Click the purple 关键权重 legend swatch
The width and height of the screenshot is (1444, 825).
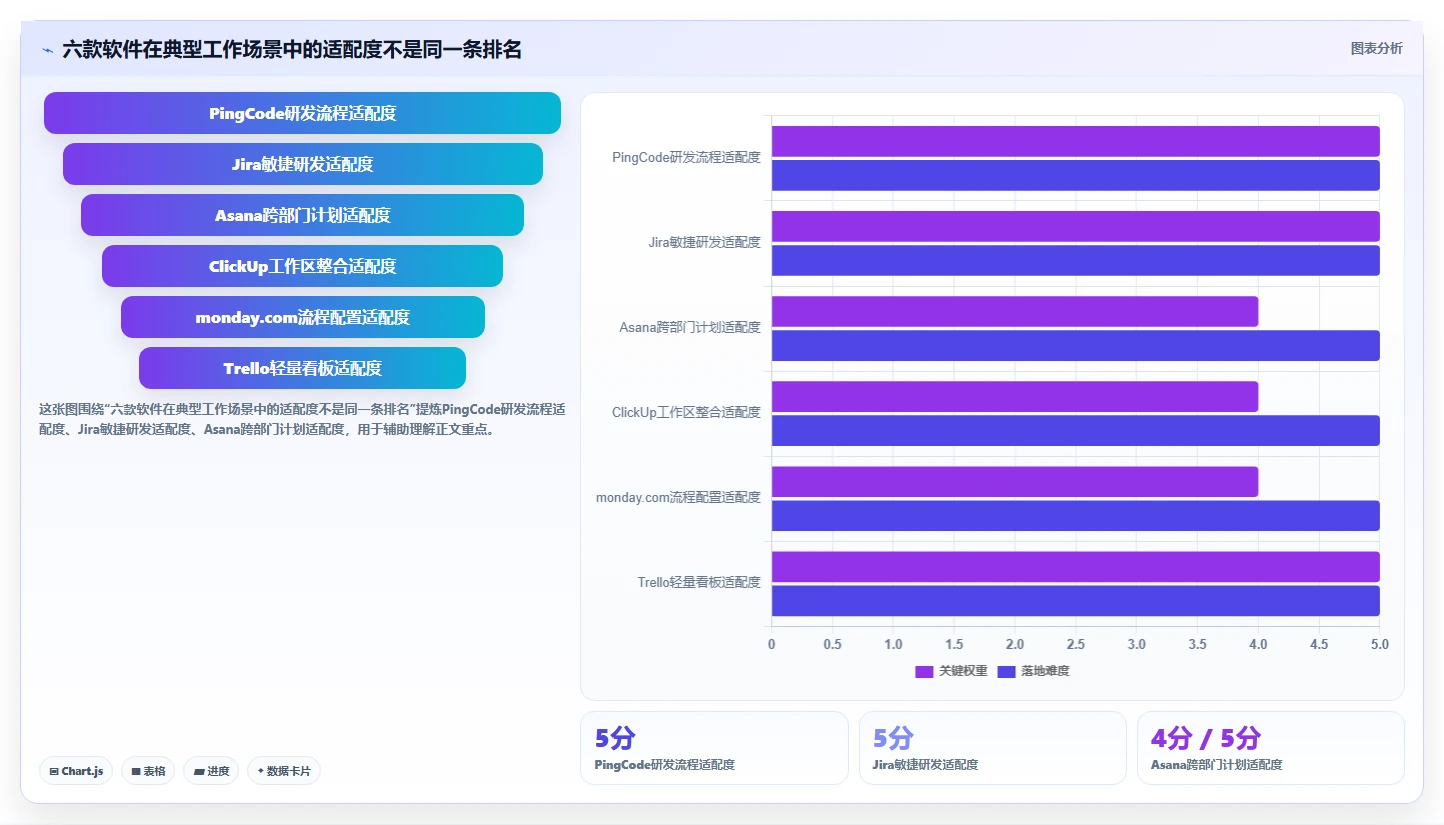pos(924,671)
